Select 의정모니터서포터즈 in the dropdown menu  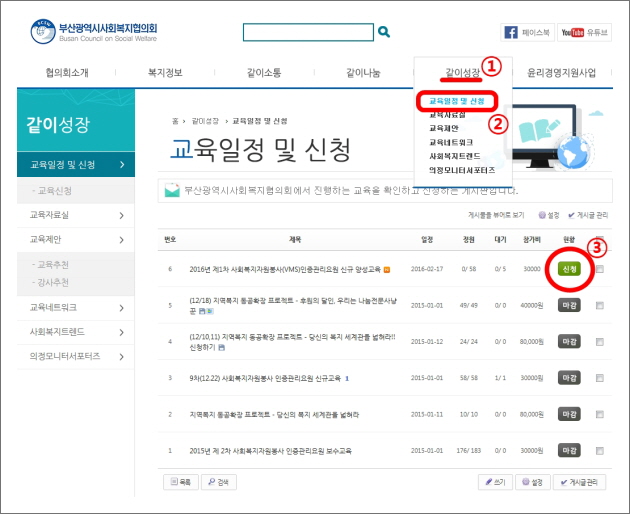pos(462,170)
